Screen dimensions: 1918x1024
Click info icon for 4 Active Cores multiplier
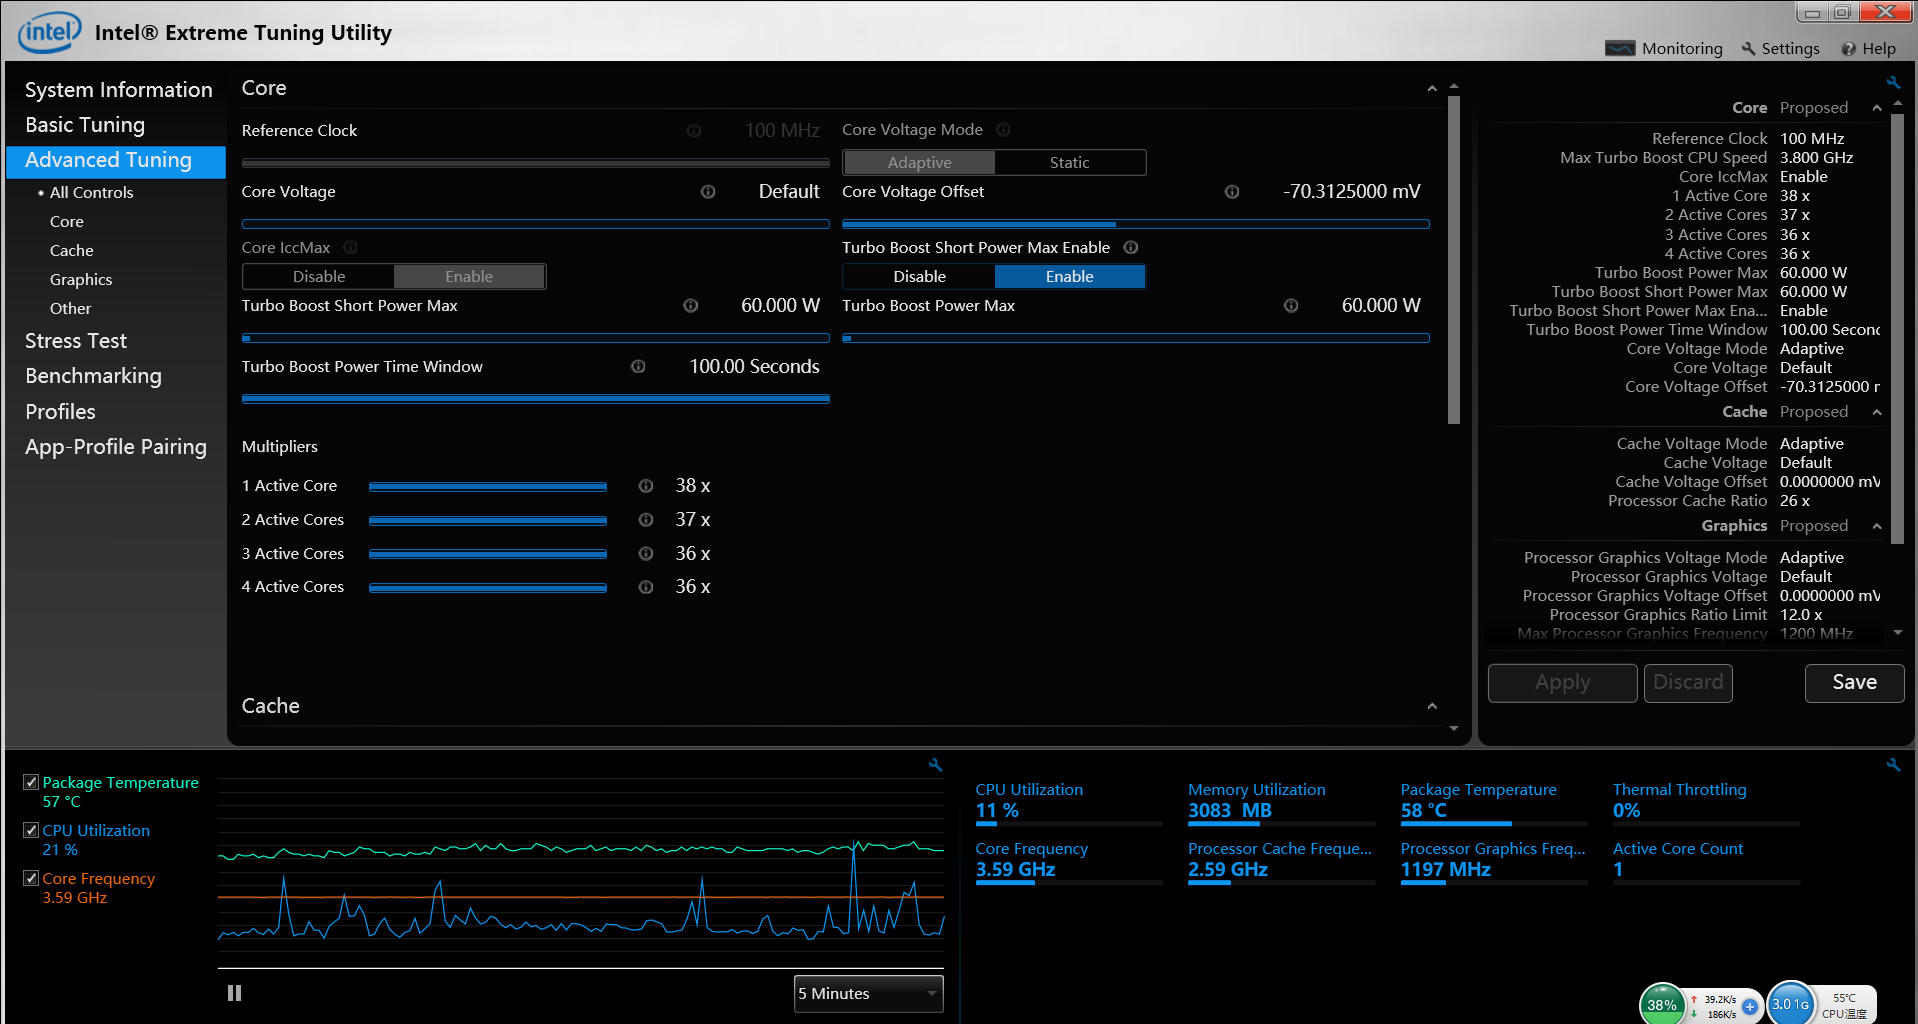pos(646,586)
